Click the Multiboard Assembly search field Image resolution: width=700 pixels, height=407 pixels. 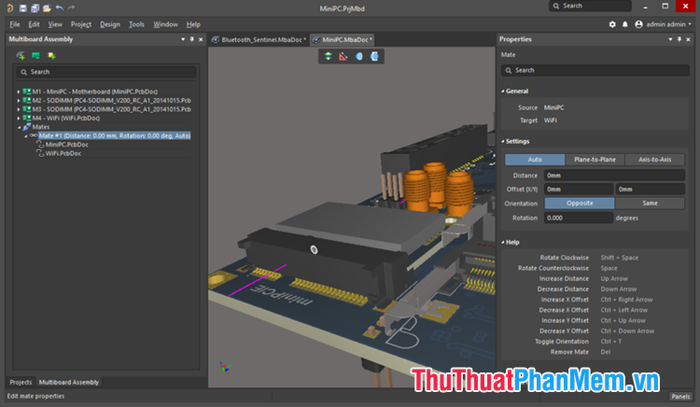106,72
